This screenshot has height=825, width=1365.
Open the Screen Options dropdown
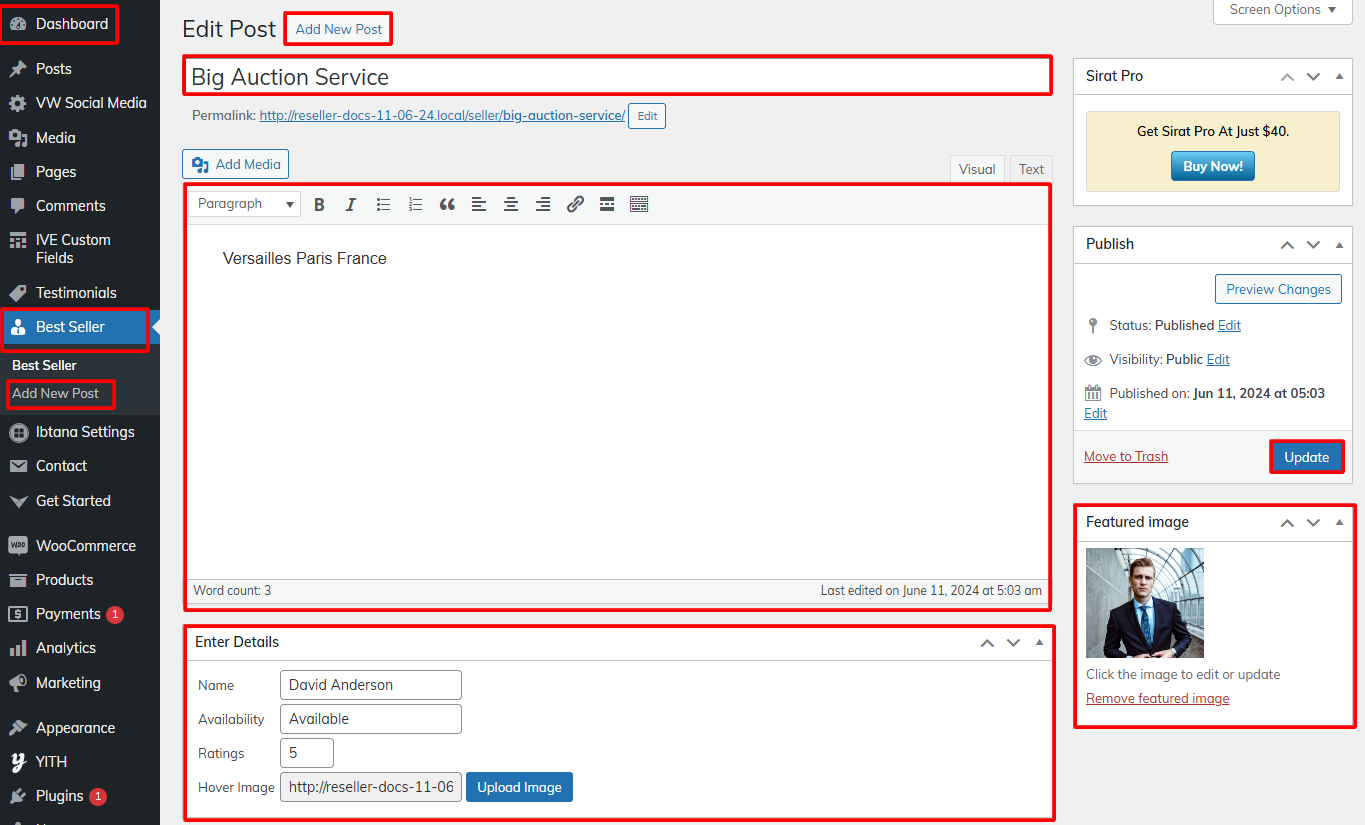[1282, 10]
